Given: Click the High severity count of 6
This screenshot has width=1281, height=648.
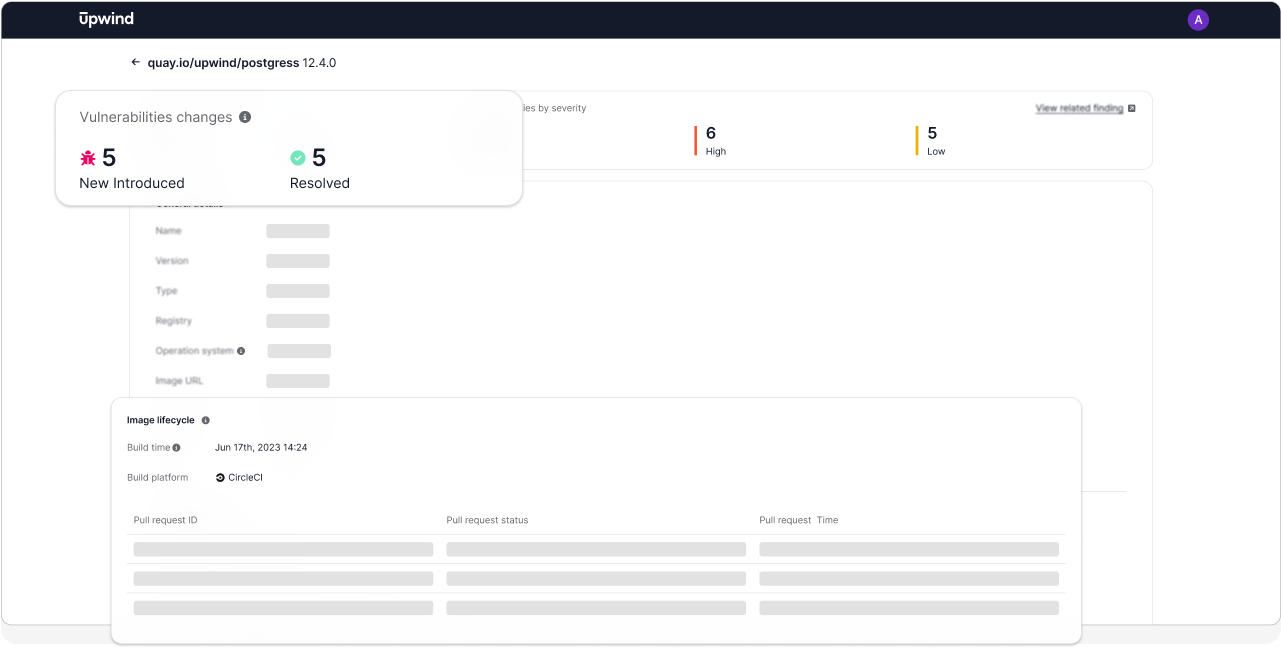Looking at the screenshot, I should (711, 132).
